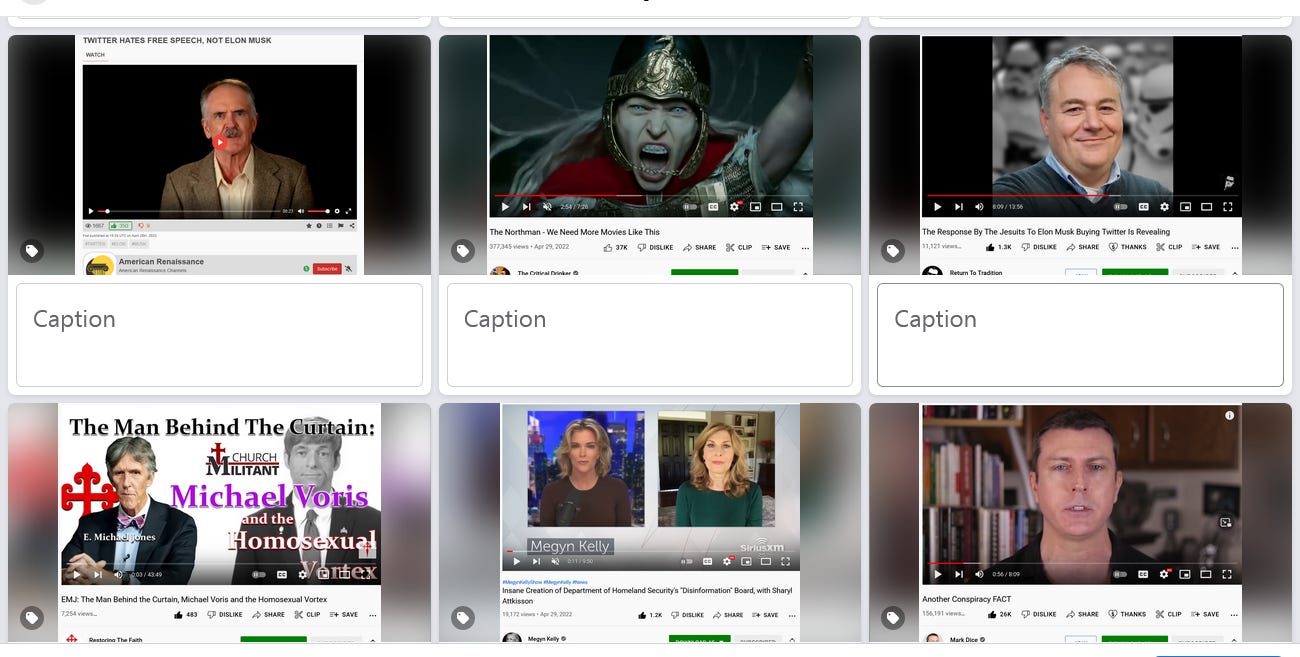Click muted speaker icon in The Northman player
The width and height of the screenshot is (1300, 657).
pos(547,207)
